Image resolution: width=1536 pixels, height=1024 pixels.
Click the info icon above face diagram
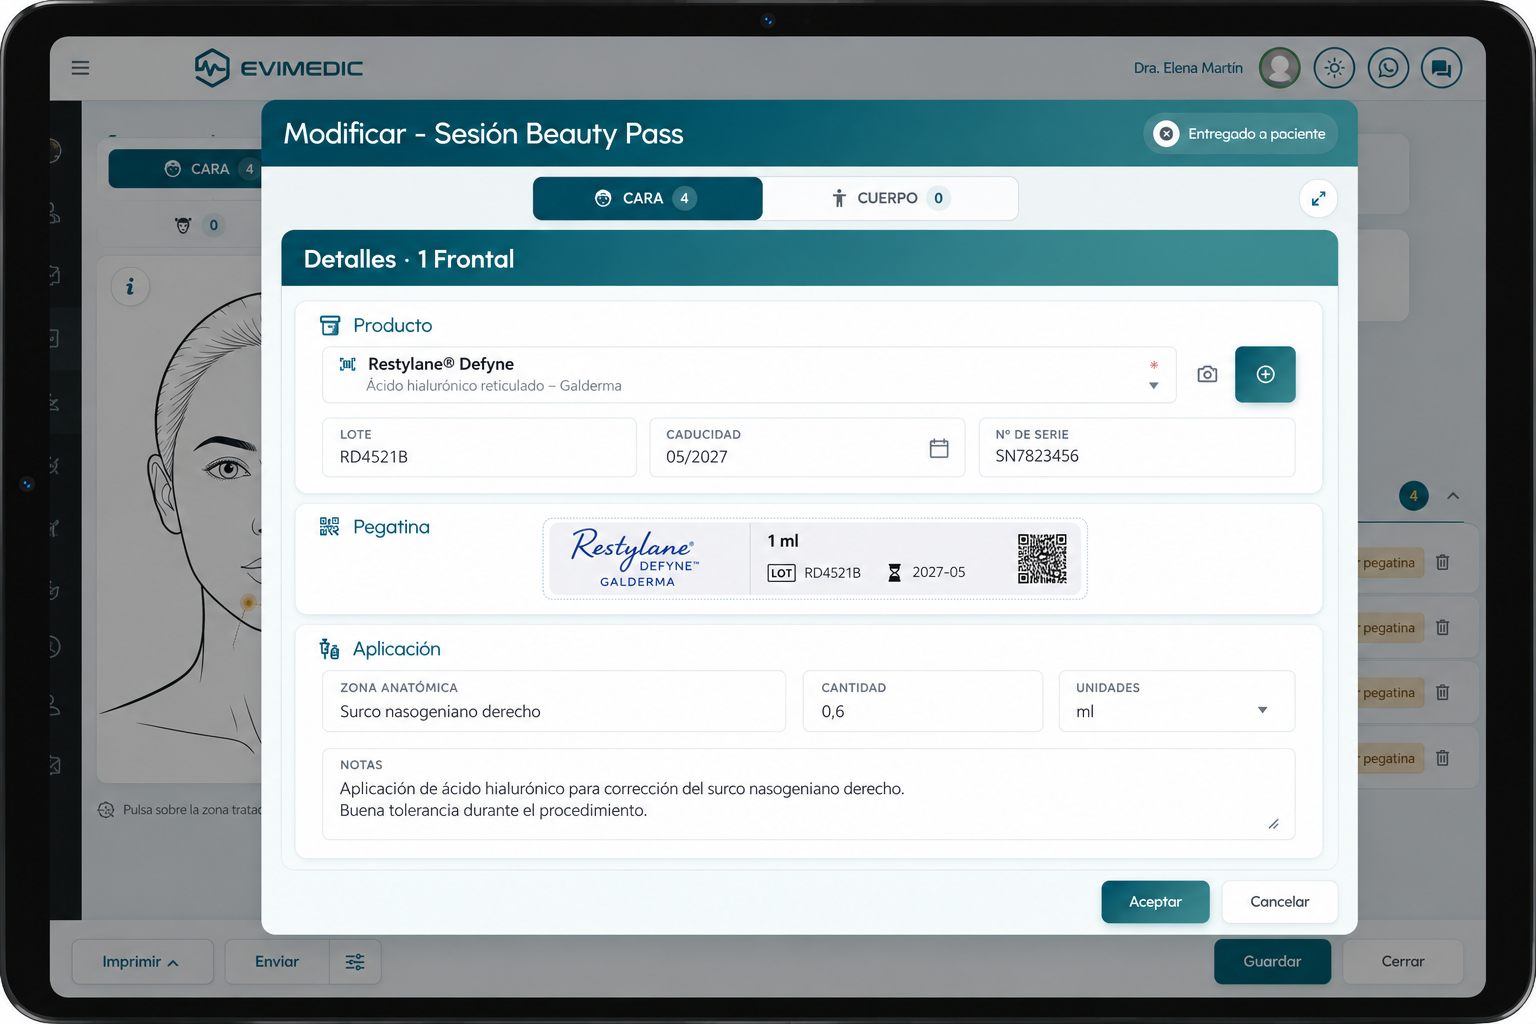tap(130, 287)
